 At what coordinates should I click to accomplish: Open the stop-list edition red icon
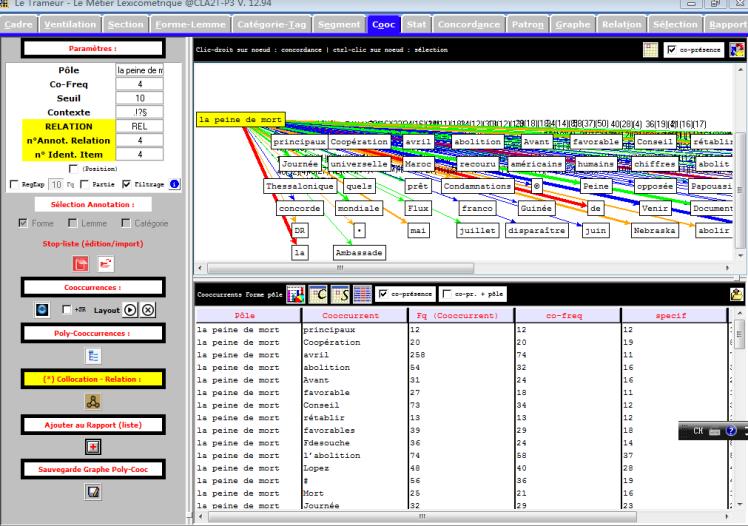click(81, 264)
